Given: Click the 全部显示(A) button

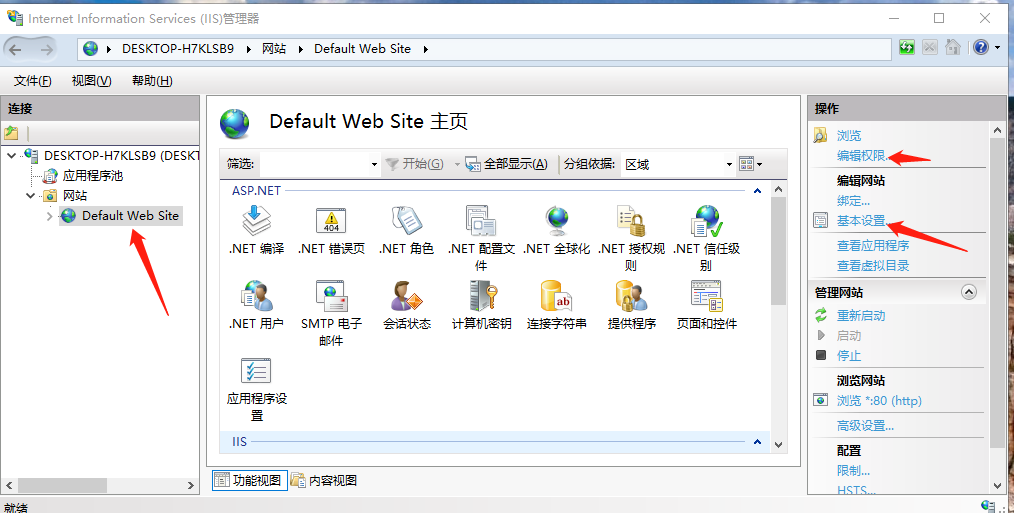Looking at the screenshot, I should coord(508,164).
